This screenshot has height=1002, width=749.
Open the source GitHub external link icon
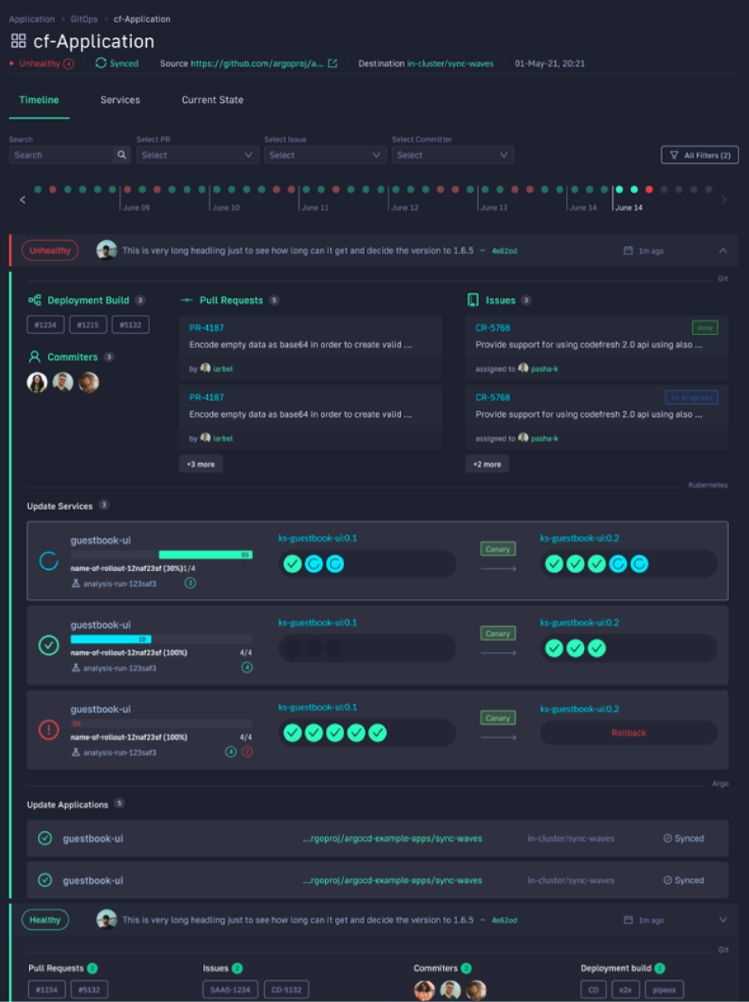click(333, 64)
